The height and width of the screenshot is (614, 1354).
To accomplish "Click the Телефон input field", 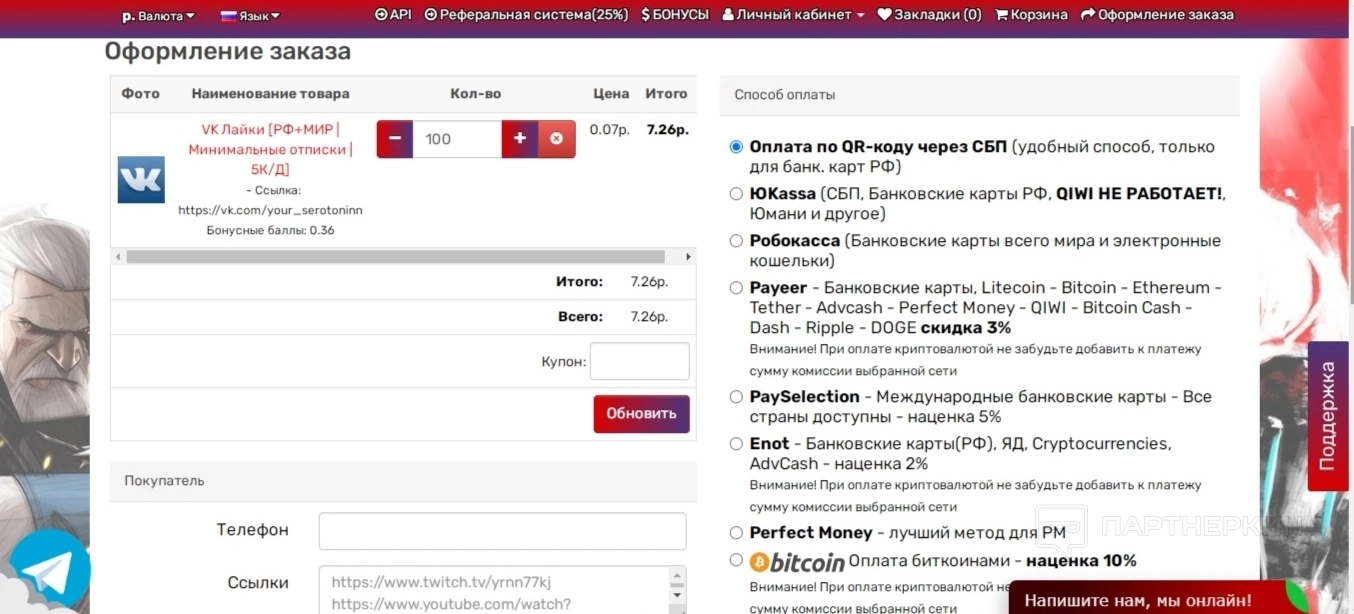I will 502,531.
